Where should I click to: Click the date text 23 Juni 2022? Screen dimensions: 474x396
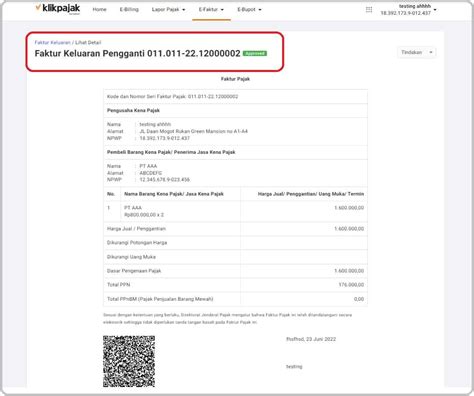tap(321, 339)
